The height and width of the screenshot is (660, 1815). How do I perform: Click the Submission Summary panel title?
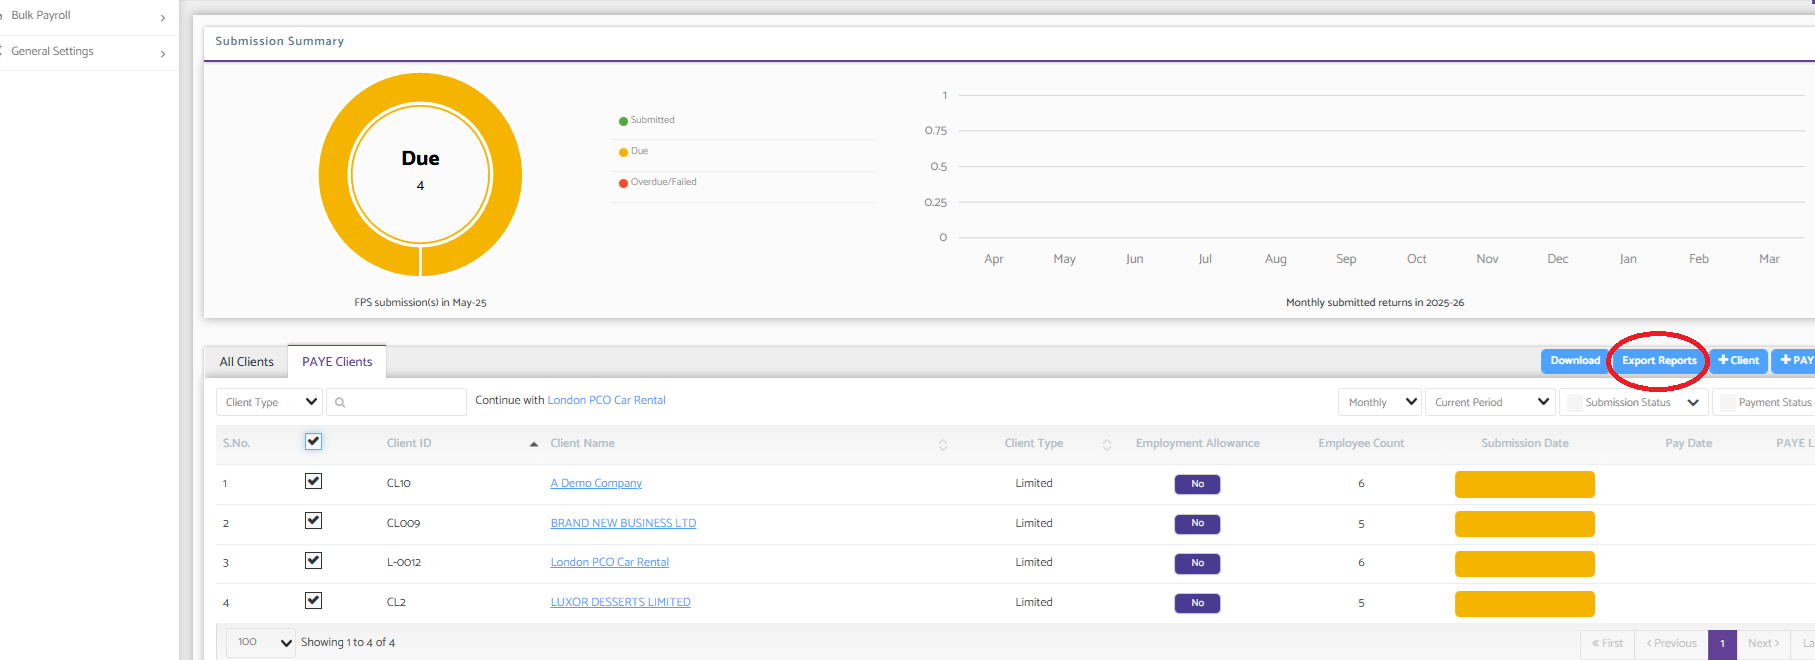coord(279,41)
